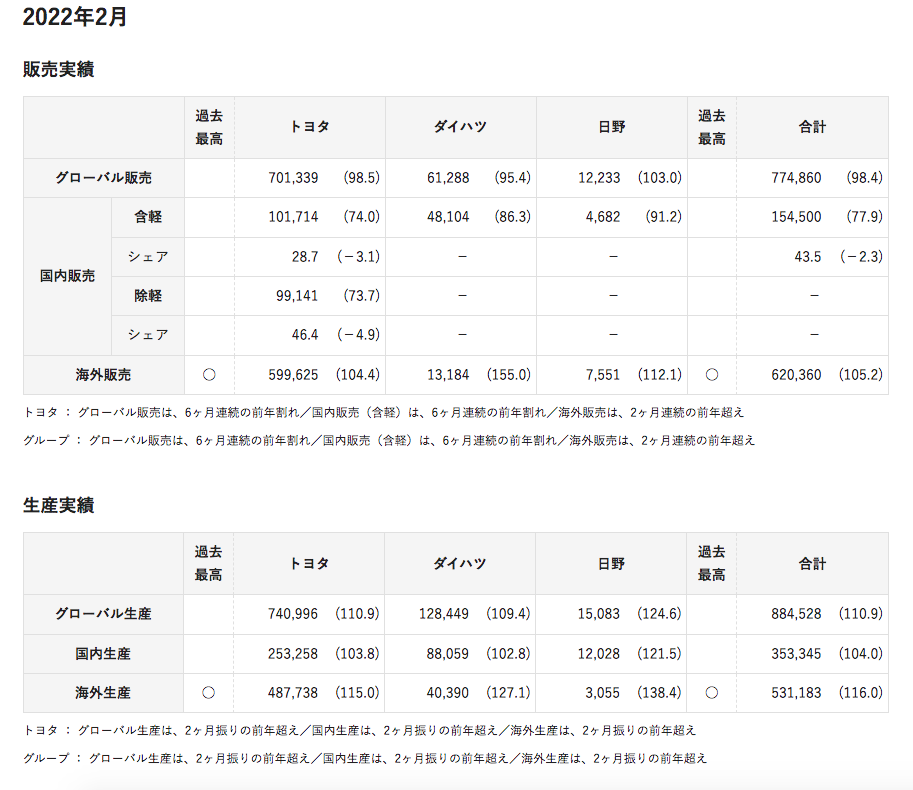Viewport: 913px width, 790px height.
Task: Click Hino domestic production value 12,028
Action: 599,654
